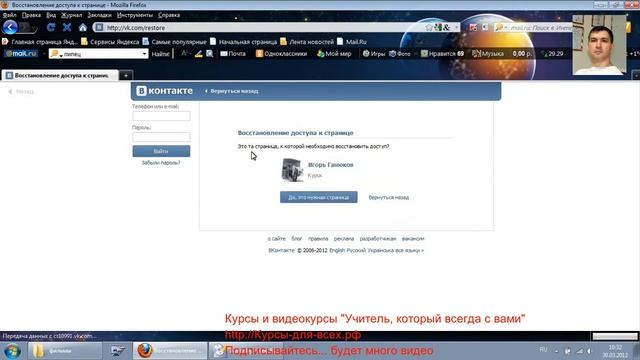The image size is (640, 360).
Task: Click the RU language indicator in tray
Action: point(543,350)
